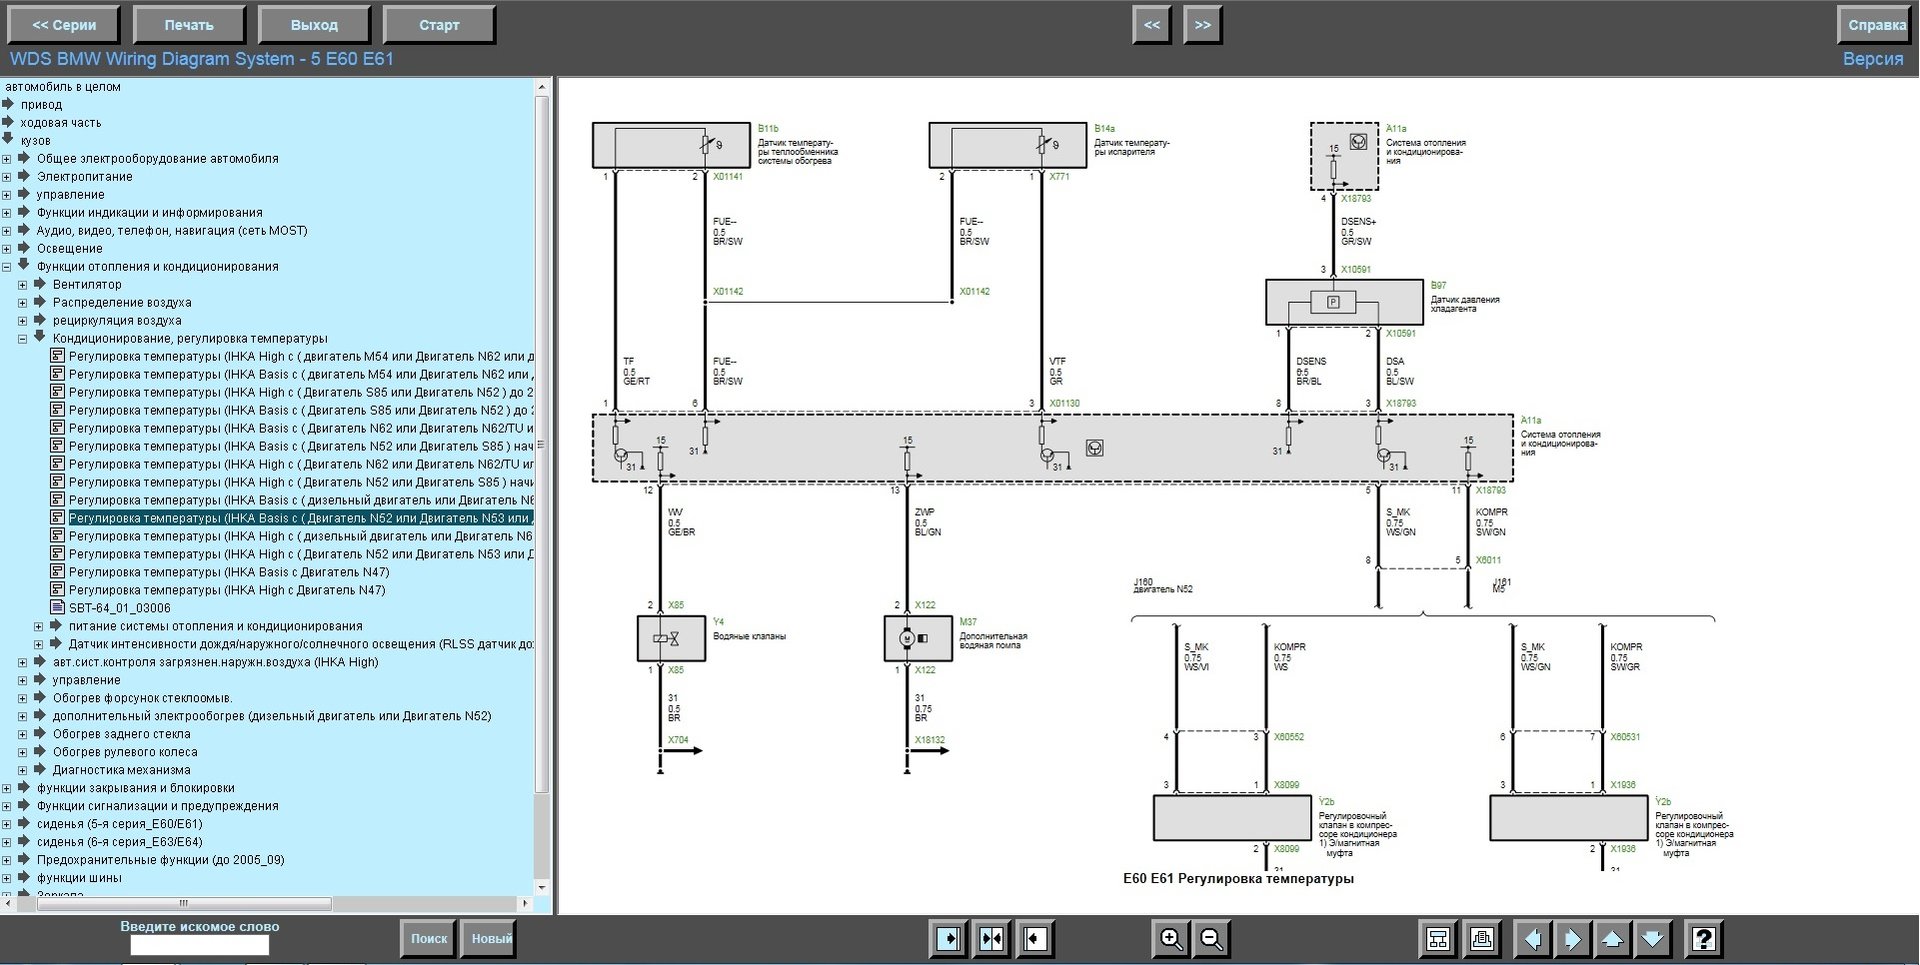This screenshot has width=1920, height=965.
Task: Pan diagram left with the left arrow icon
Action: click(x=1532, y=939)
